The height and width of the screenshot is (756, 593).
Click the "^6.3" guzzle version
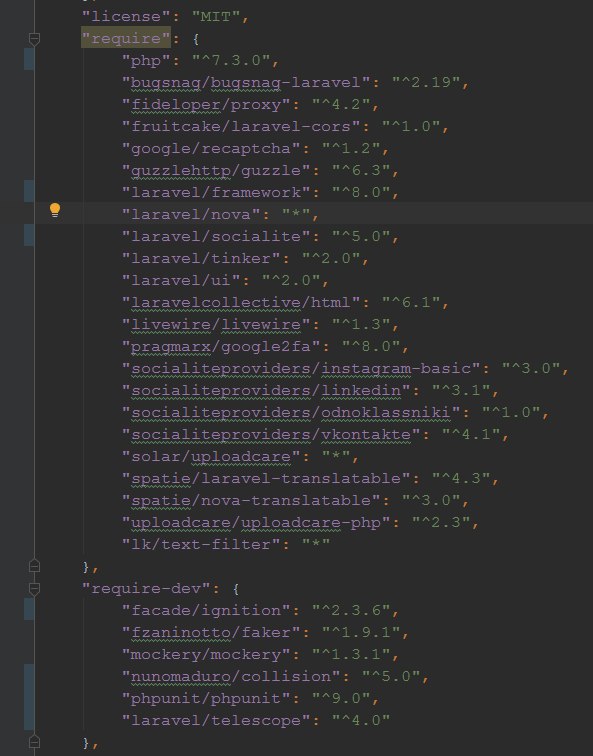pos(361,171)
